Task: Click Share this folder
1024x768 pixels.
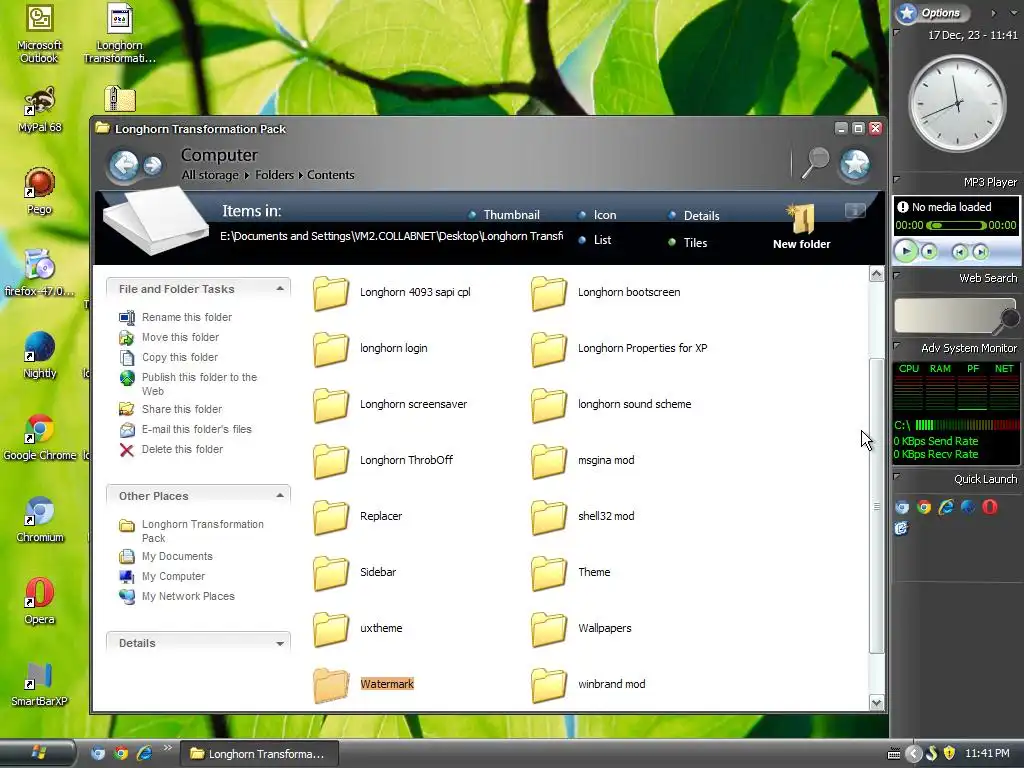Action: click(170, 409)
